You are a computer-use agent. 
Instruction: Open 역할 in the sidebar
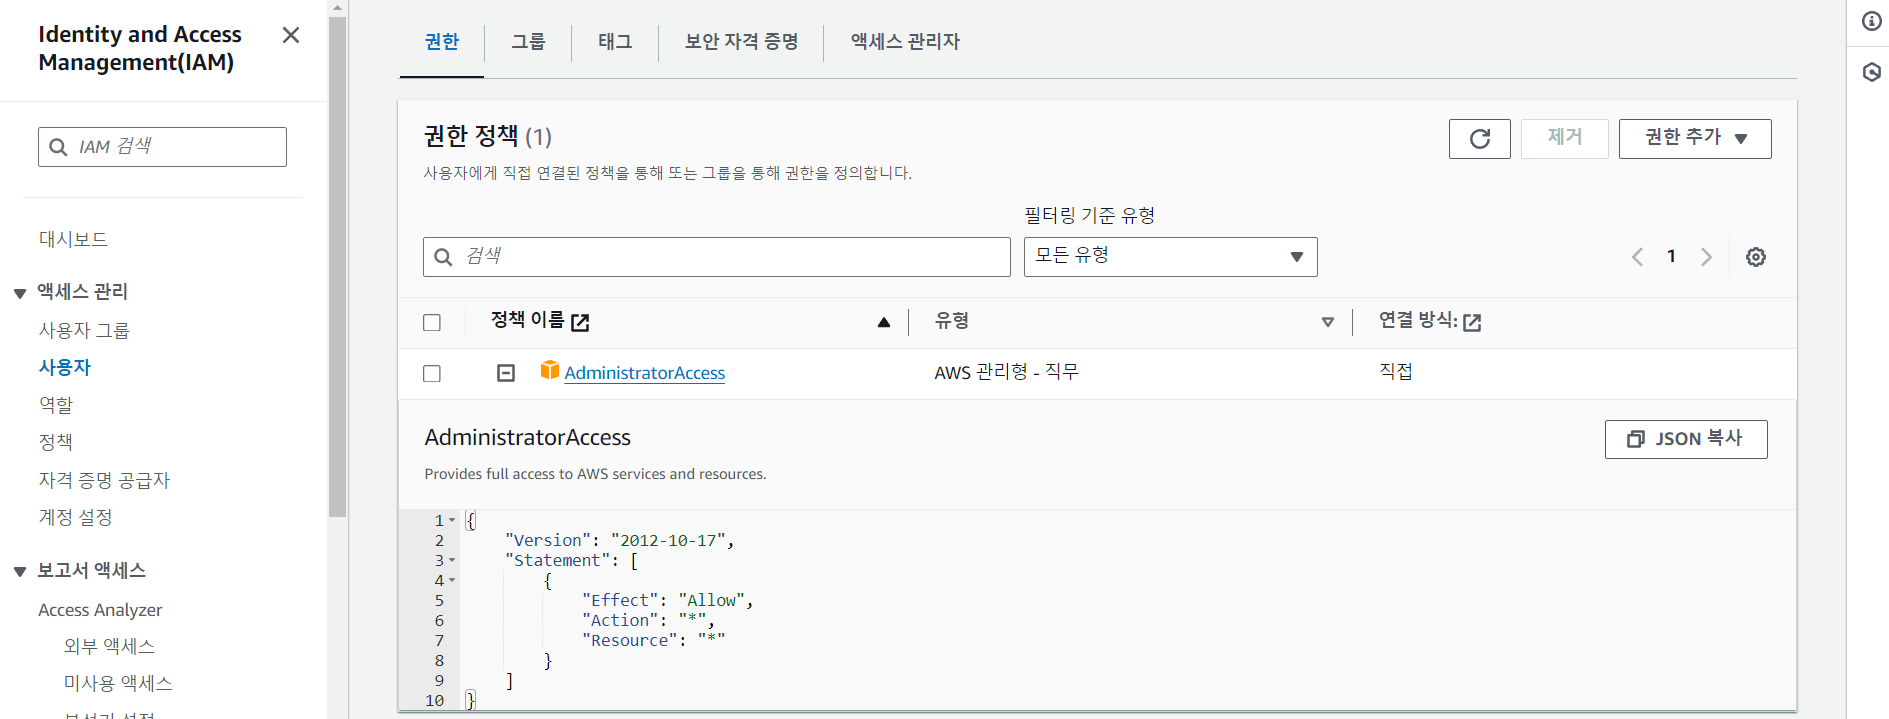56,404
